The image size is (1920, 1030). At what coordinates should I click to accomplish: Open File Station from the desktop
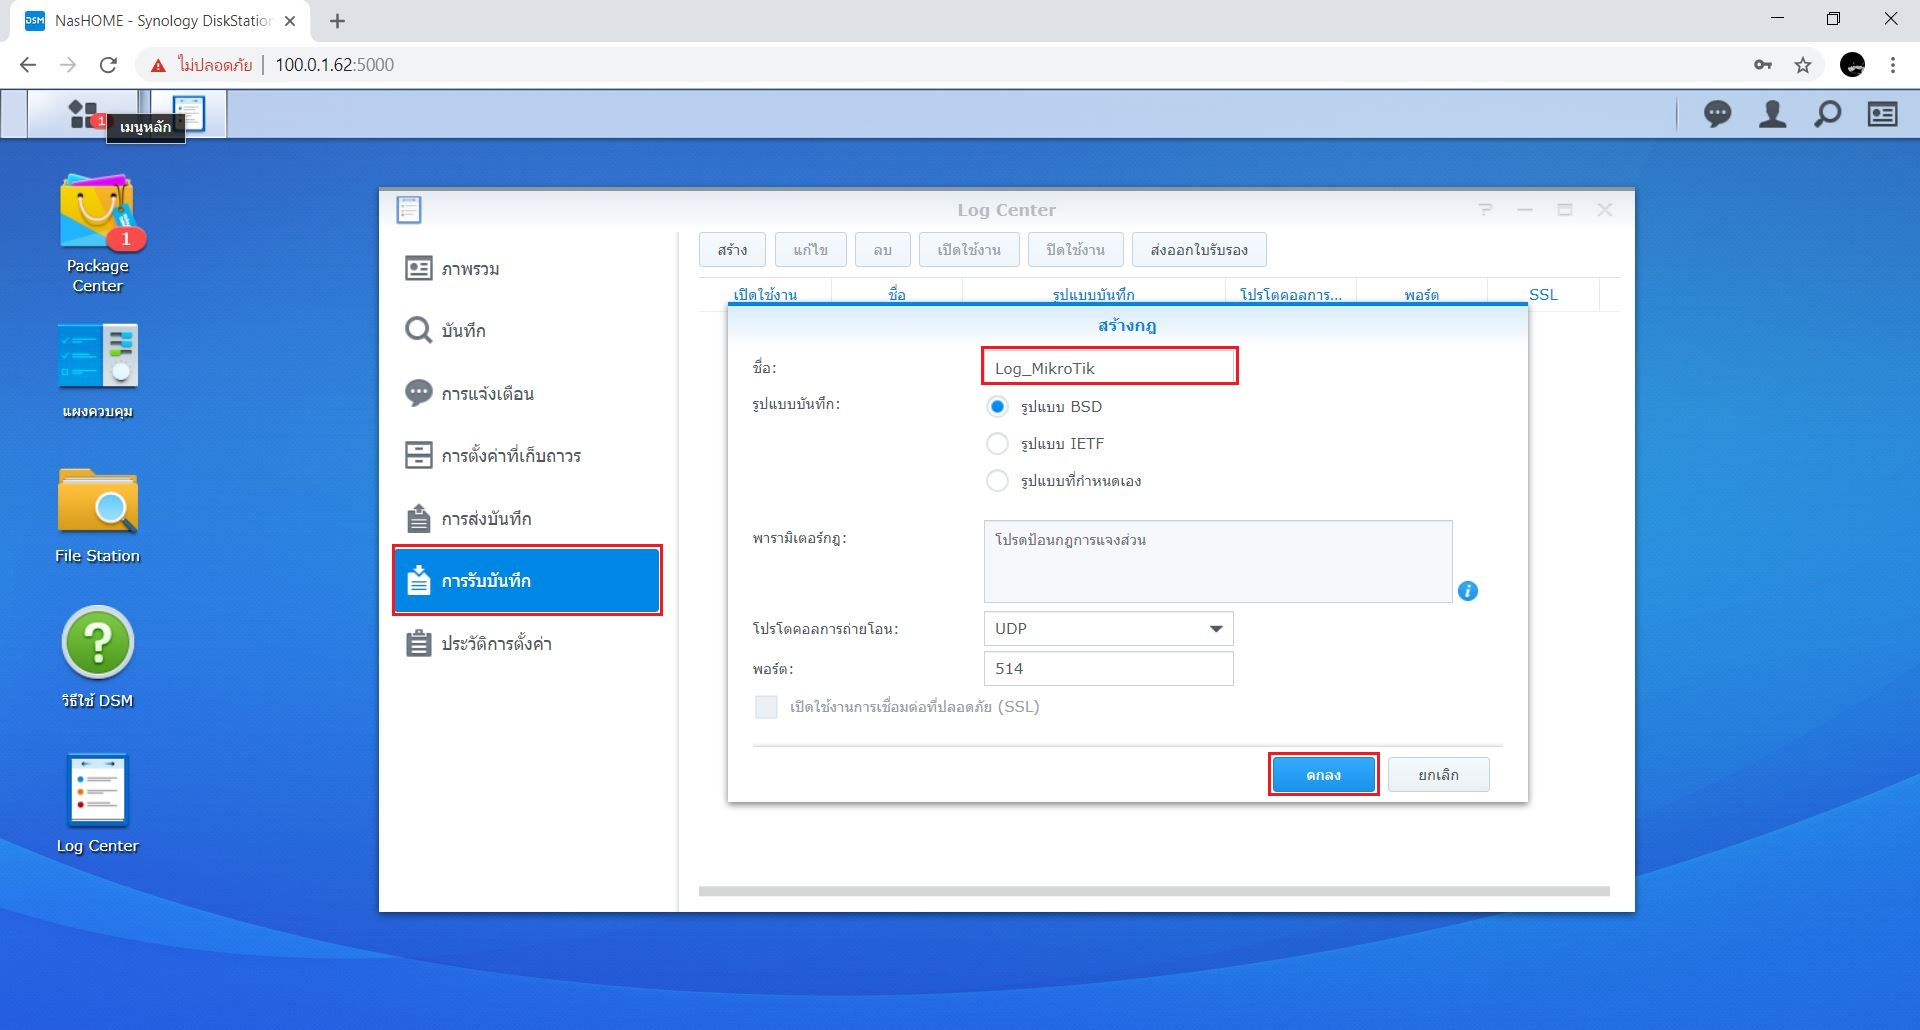[97, 502]
